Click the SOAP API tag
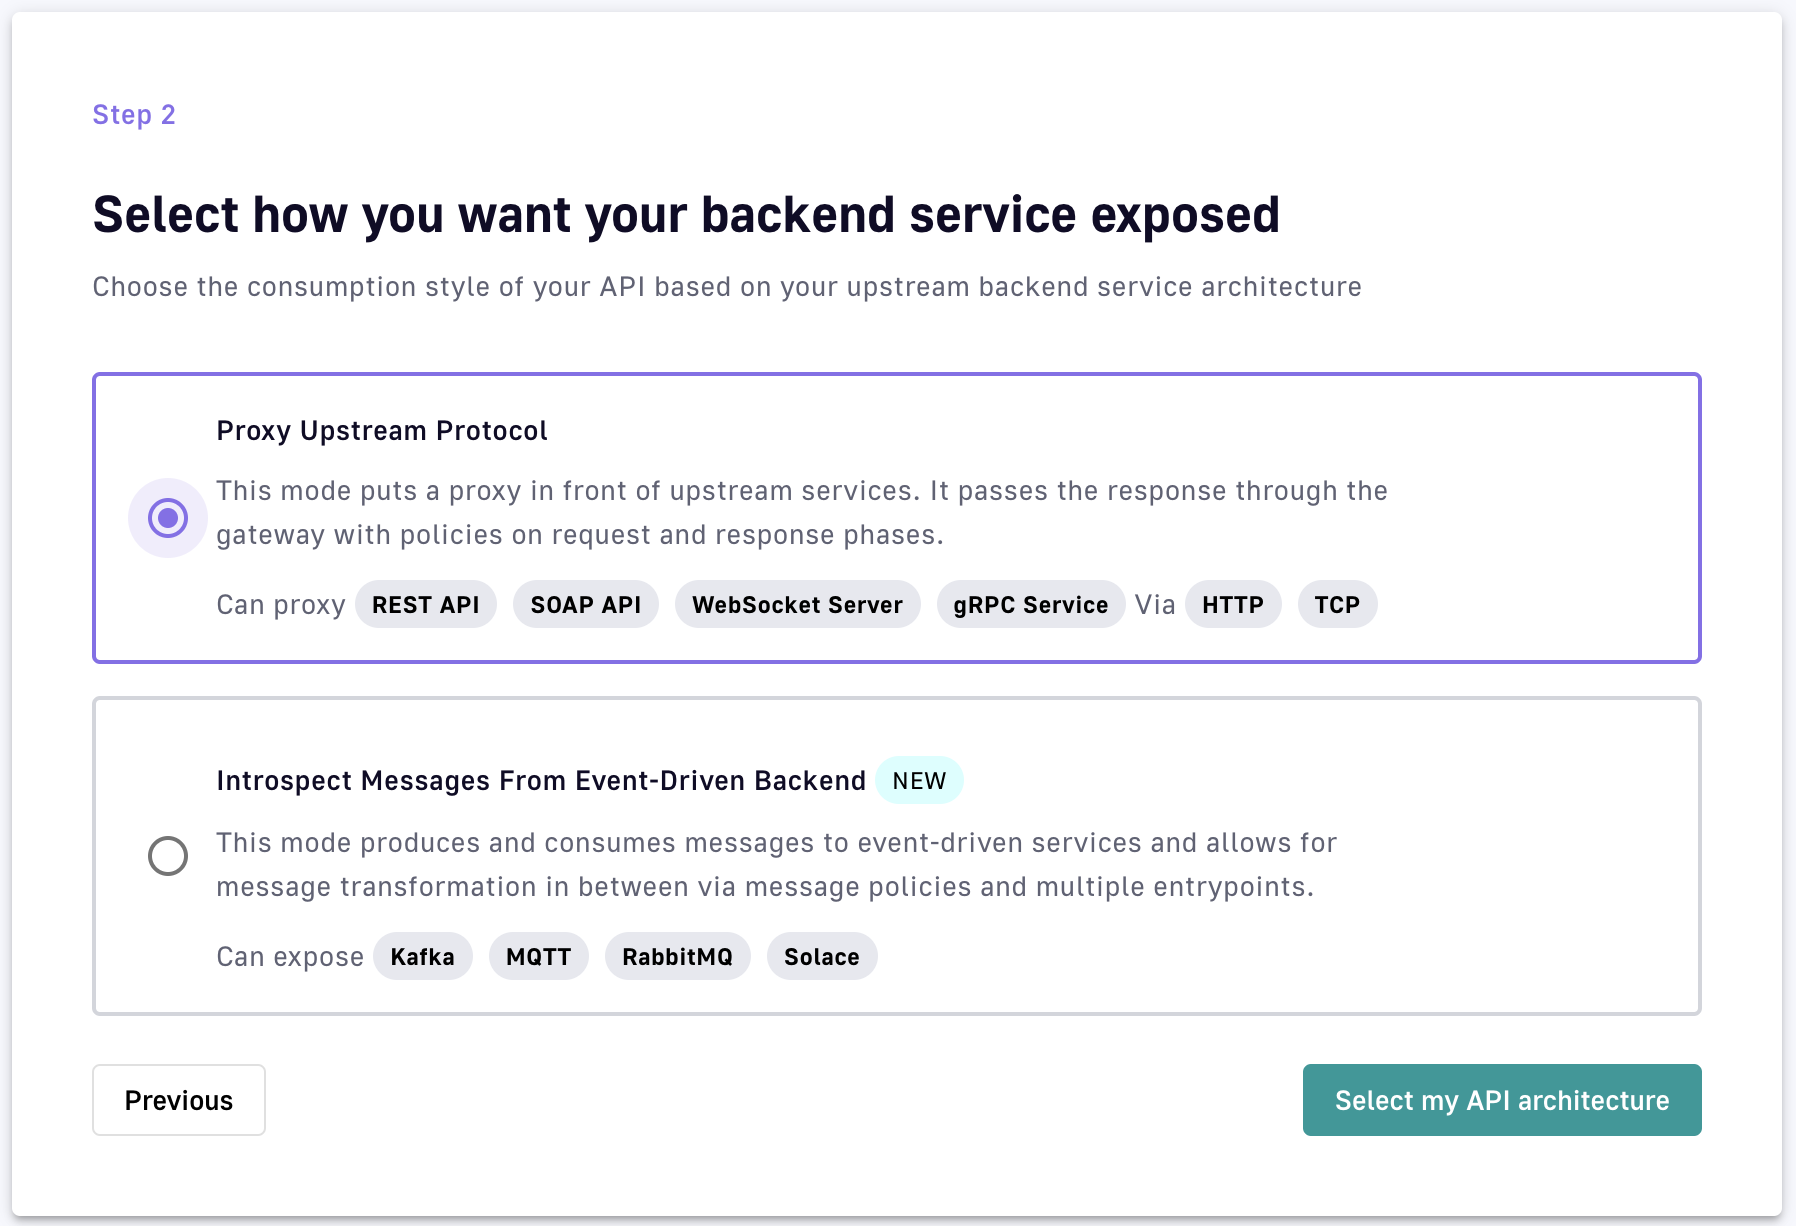1796x1226 pixels. [585, 605]
